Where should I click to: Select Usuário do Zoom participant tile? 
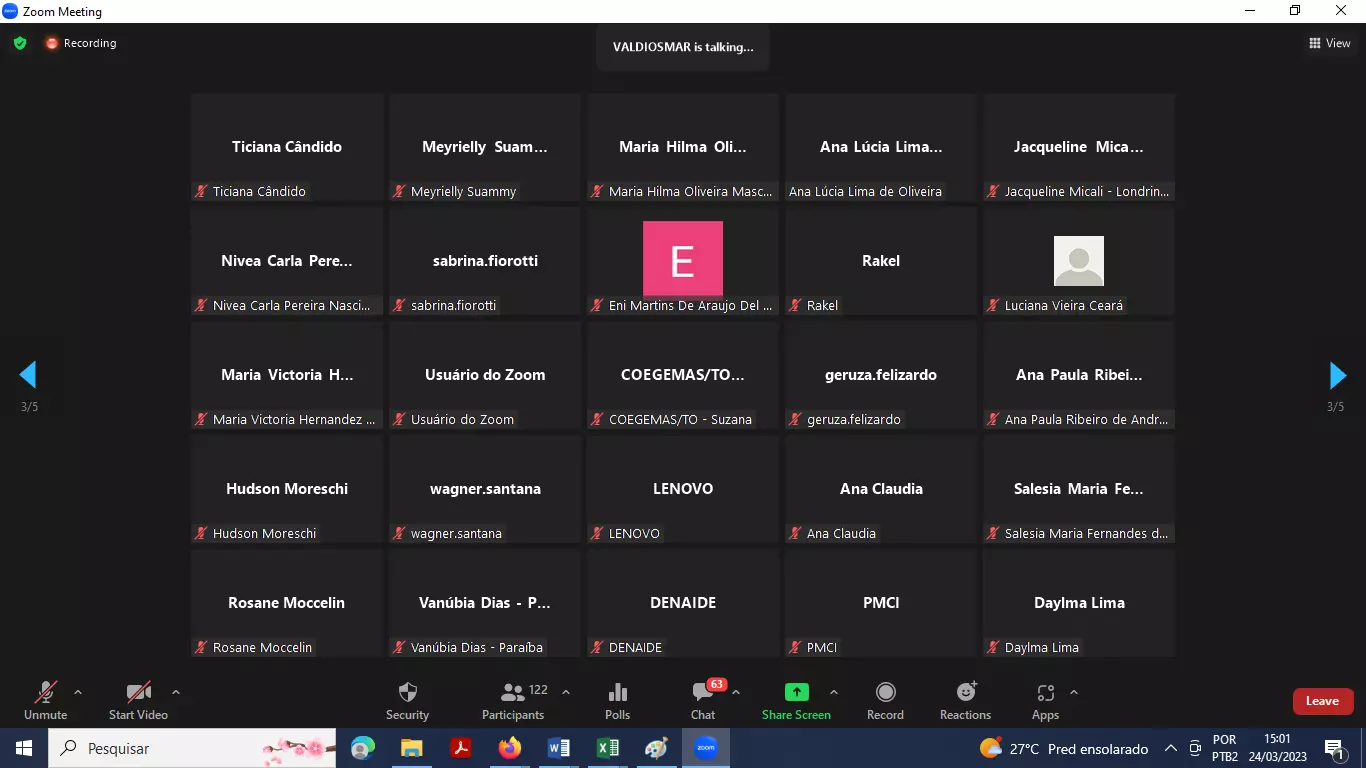485,375
